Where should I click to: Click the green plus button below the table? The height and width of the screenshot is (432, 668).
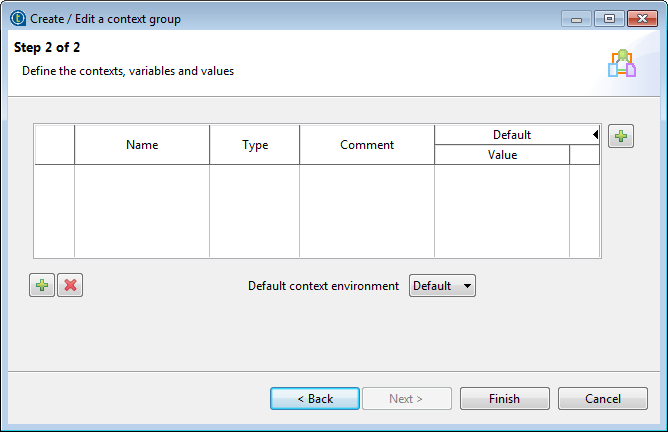[x=42, y=285]
